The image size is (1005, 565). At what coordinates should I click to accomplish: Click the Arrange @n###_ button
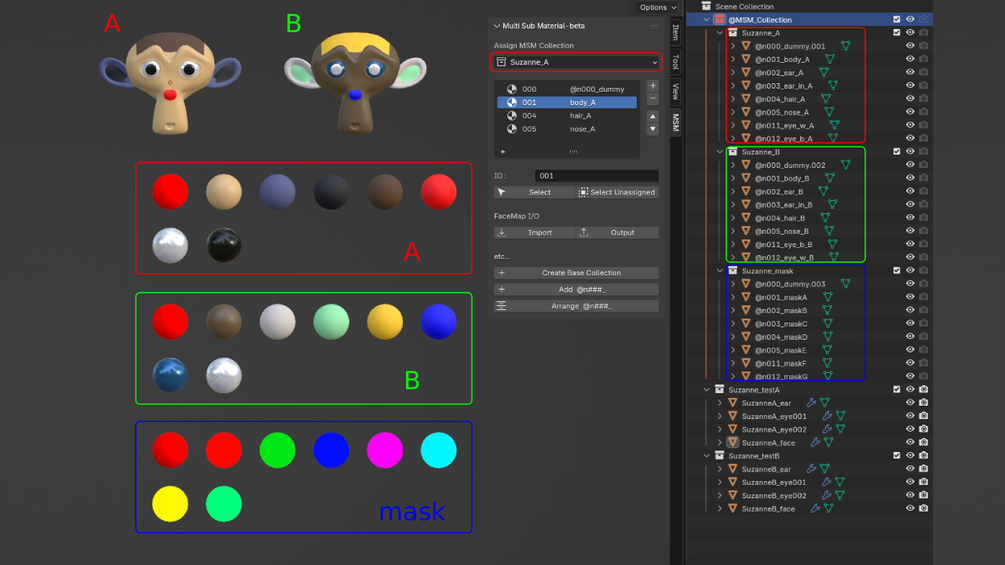coord(576,306)
